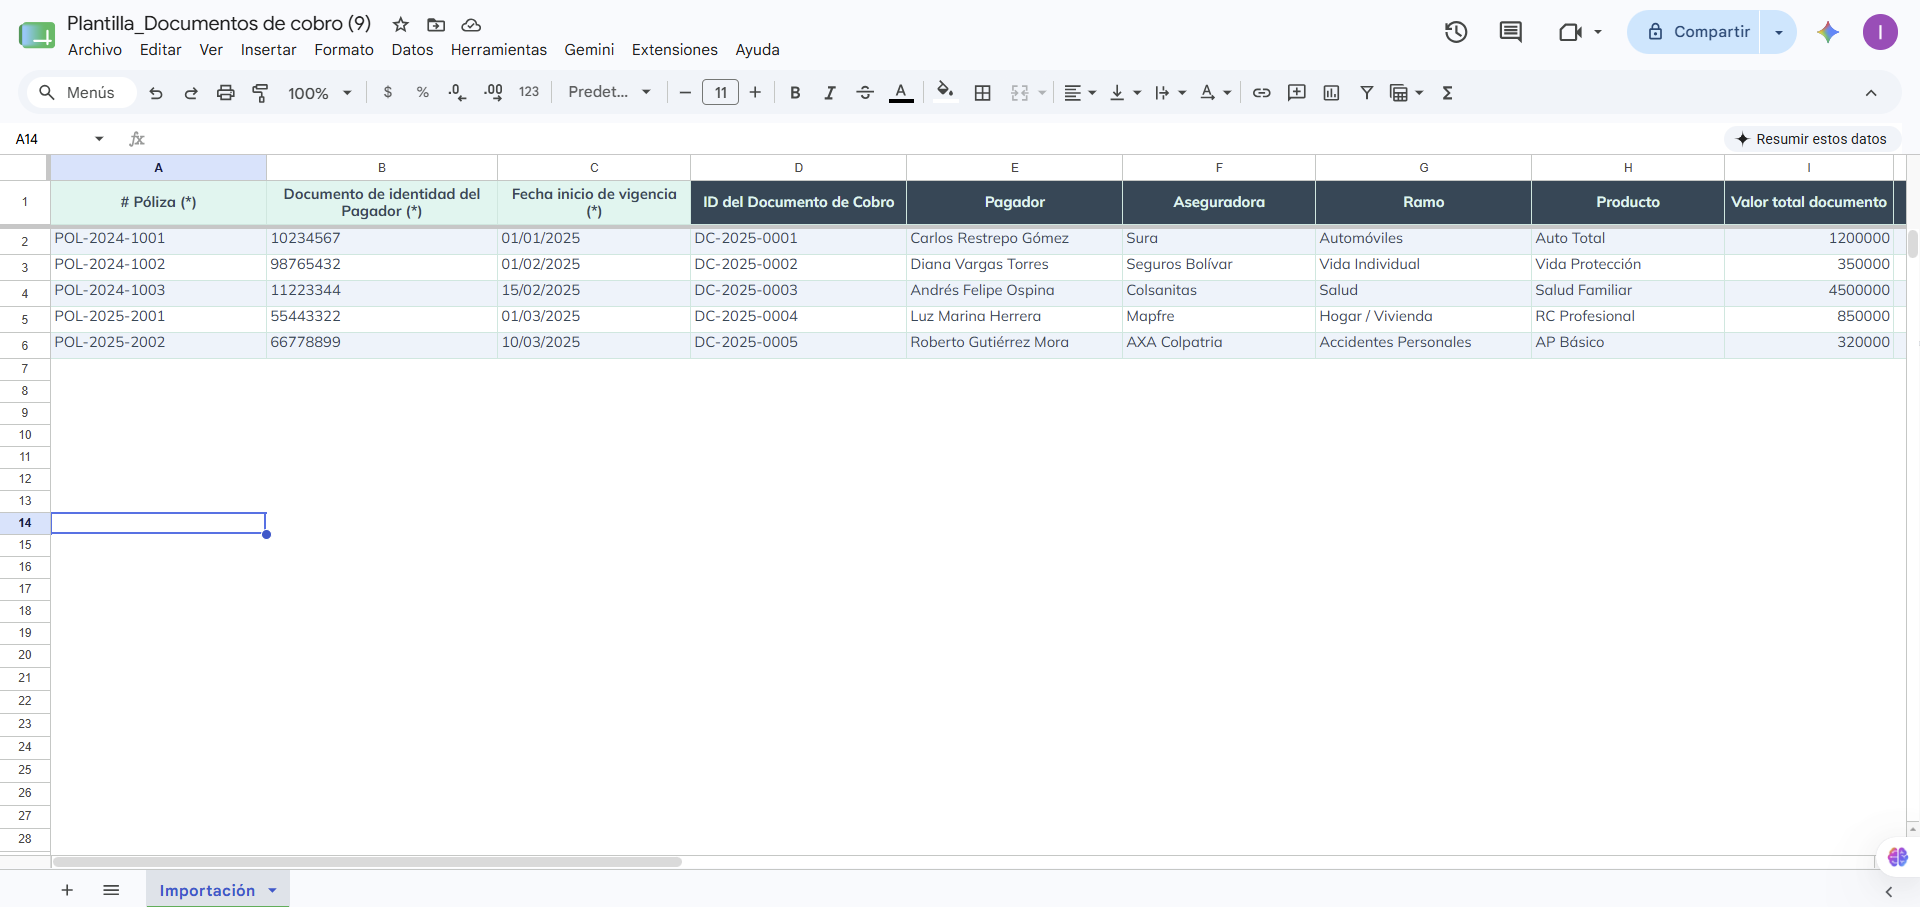Open the Datos menu
The height and width of the screenshot is (907, 1920).
412,50
